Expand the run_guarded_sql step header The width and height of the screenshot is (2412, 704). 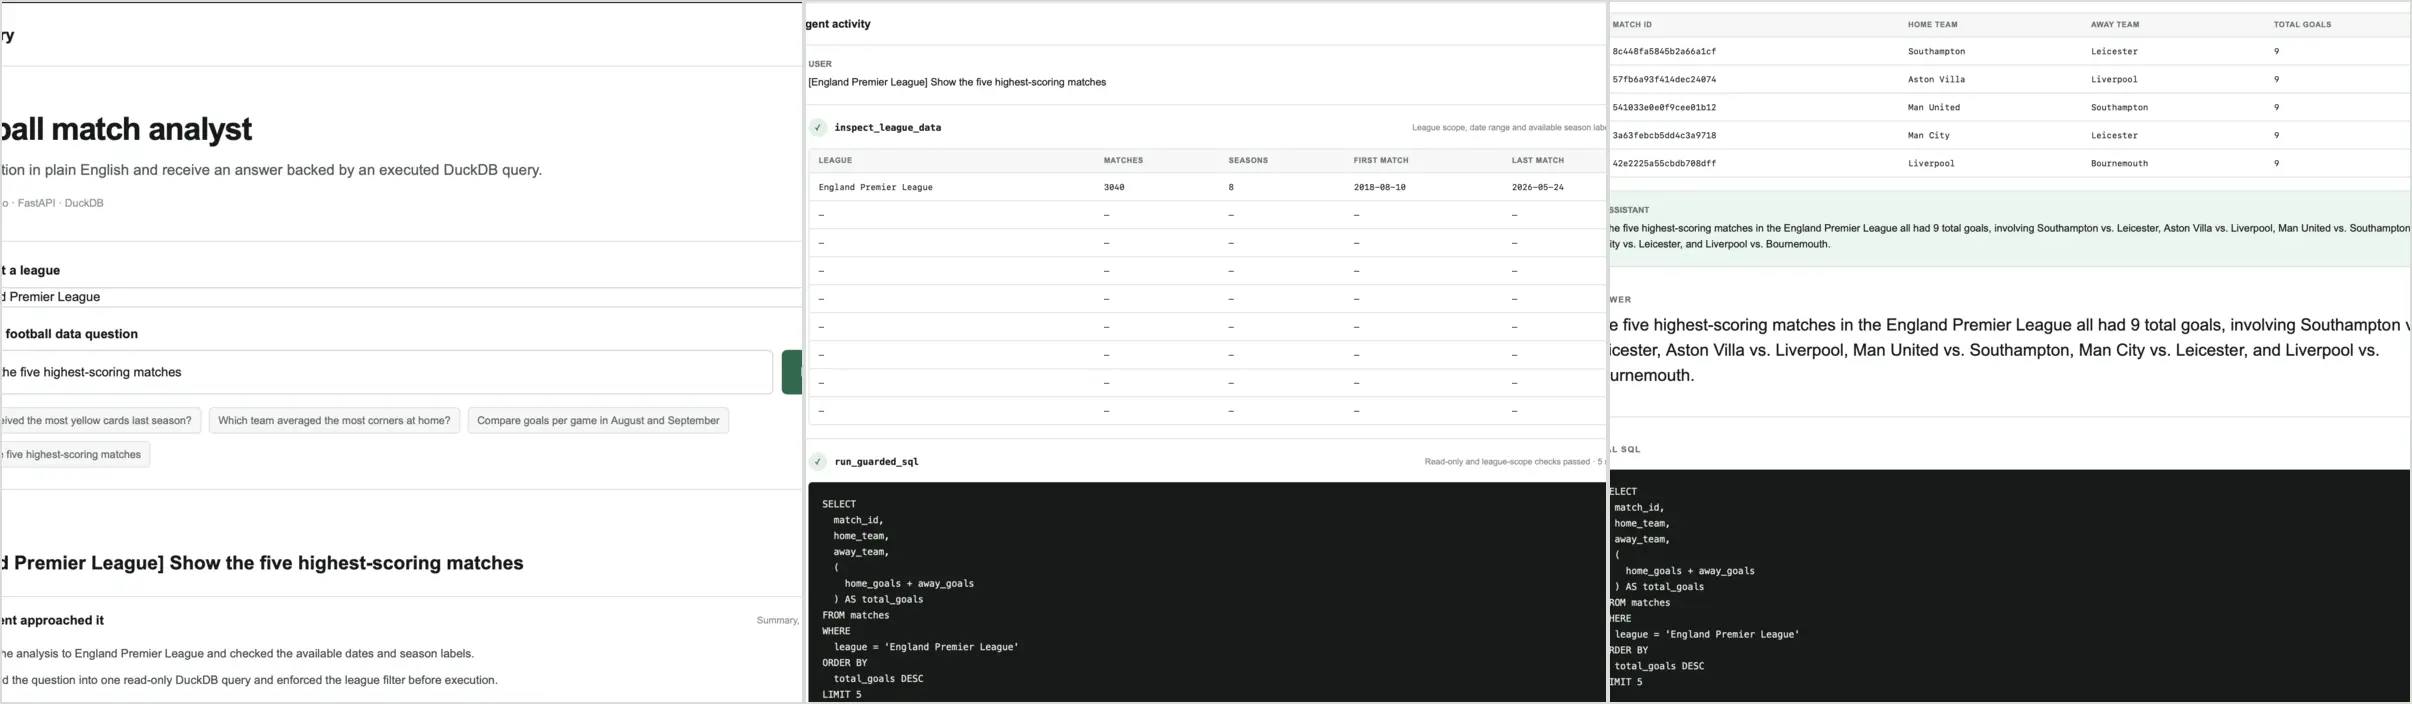pyautogui.click(x=1207, y=462)
